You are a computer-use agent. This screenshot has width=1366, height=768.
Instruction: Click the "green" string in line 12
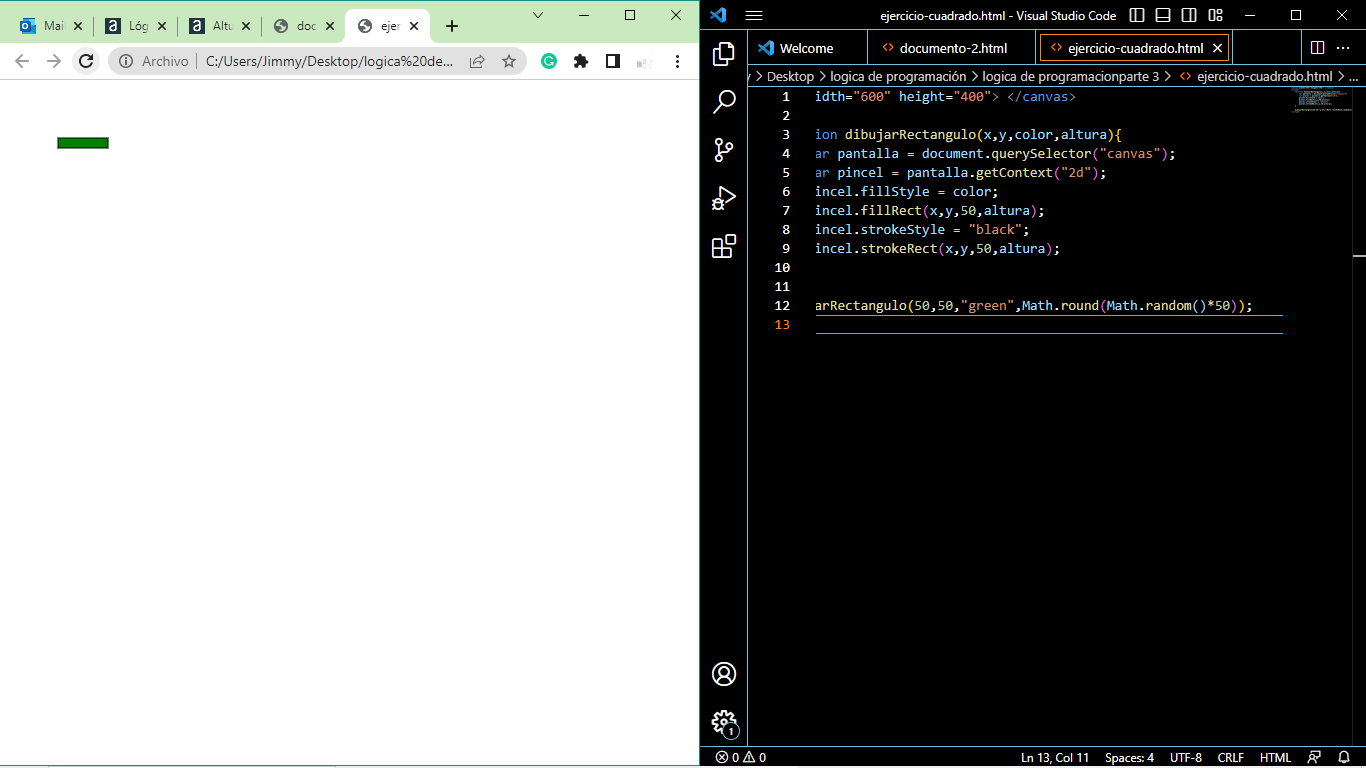987,306
